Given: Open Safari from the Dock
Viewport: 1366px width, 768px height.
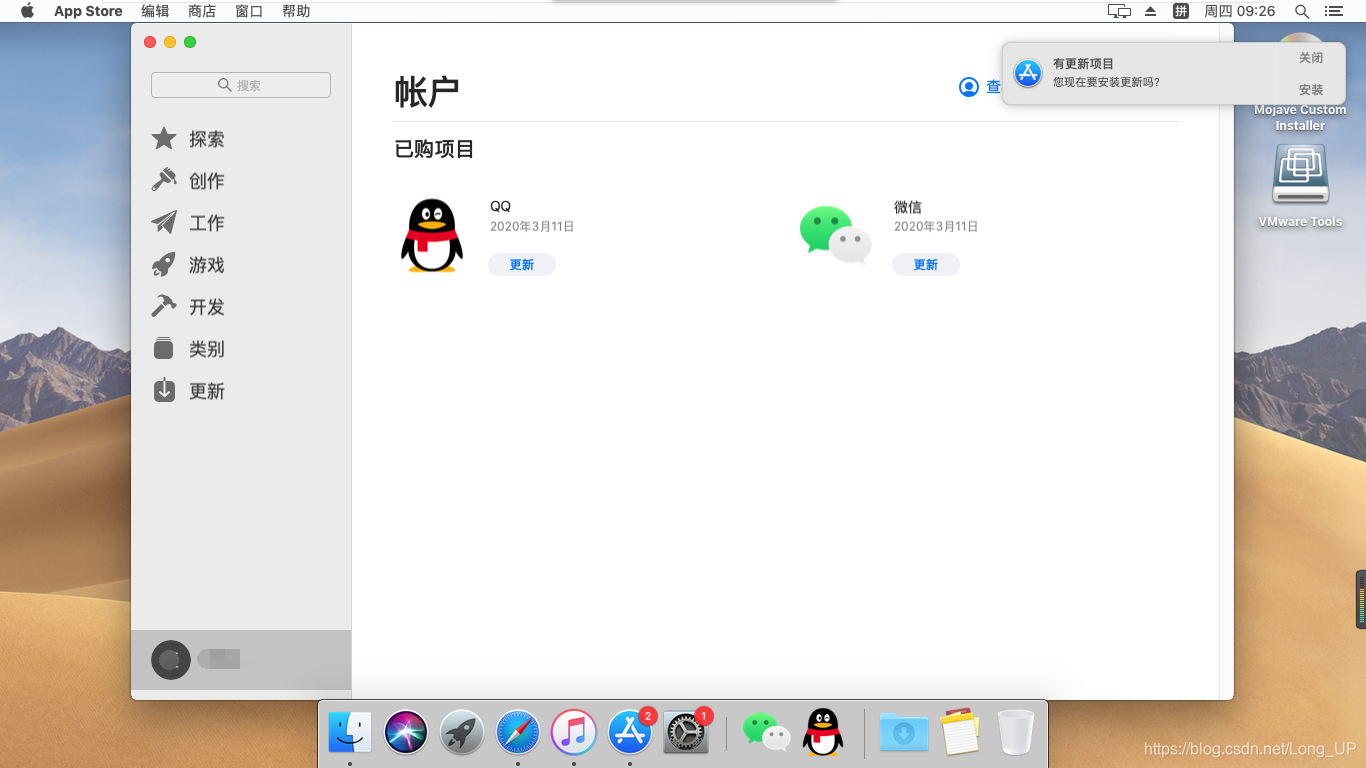Looking at the screenshot, I should coord(518,733).
